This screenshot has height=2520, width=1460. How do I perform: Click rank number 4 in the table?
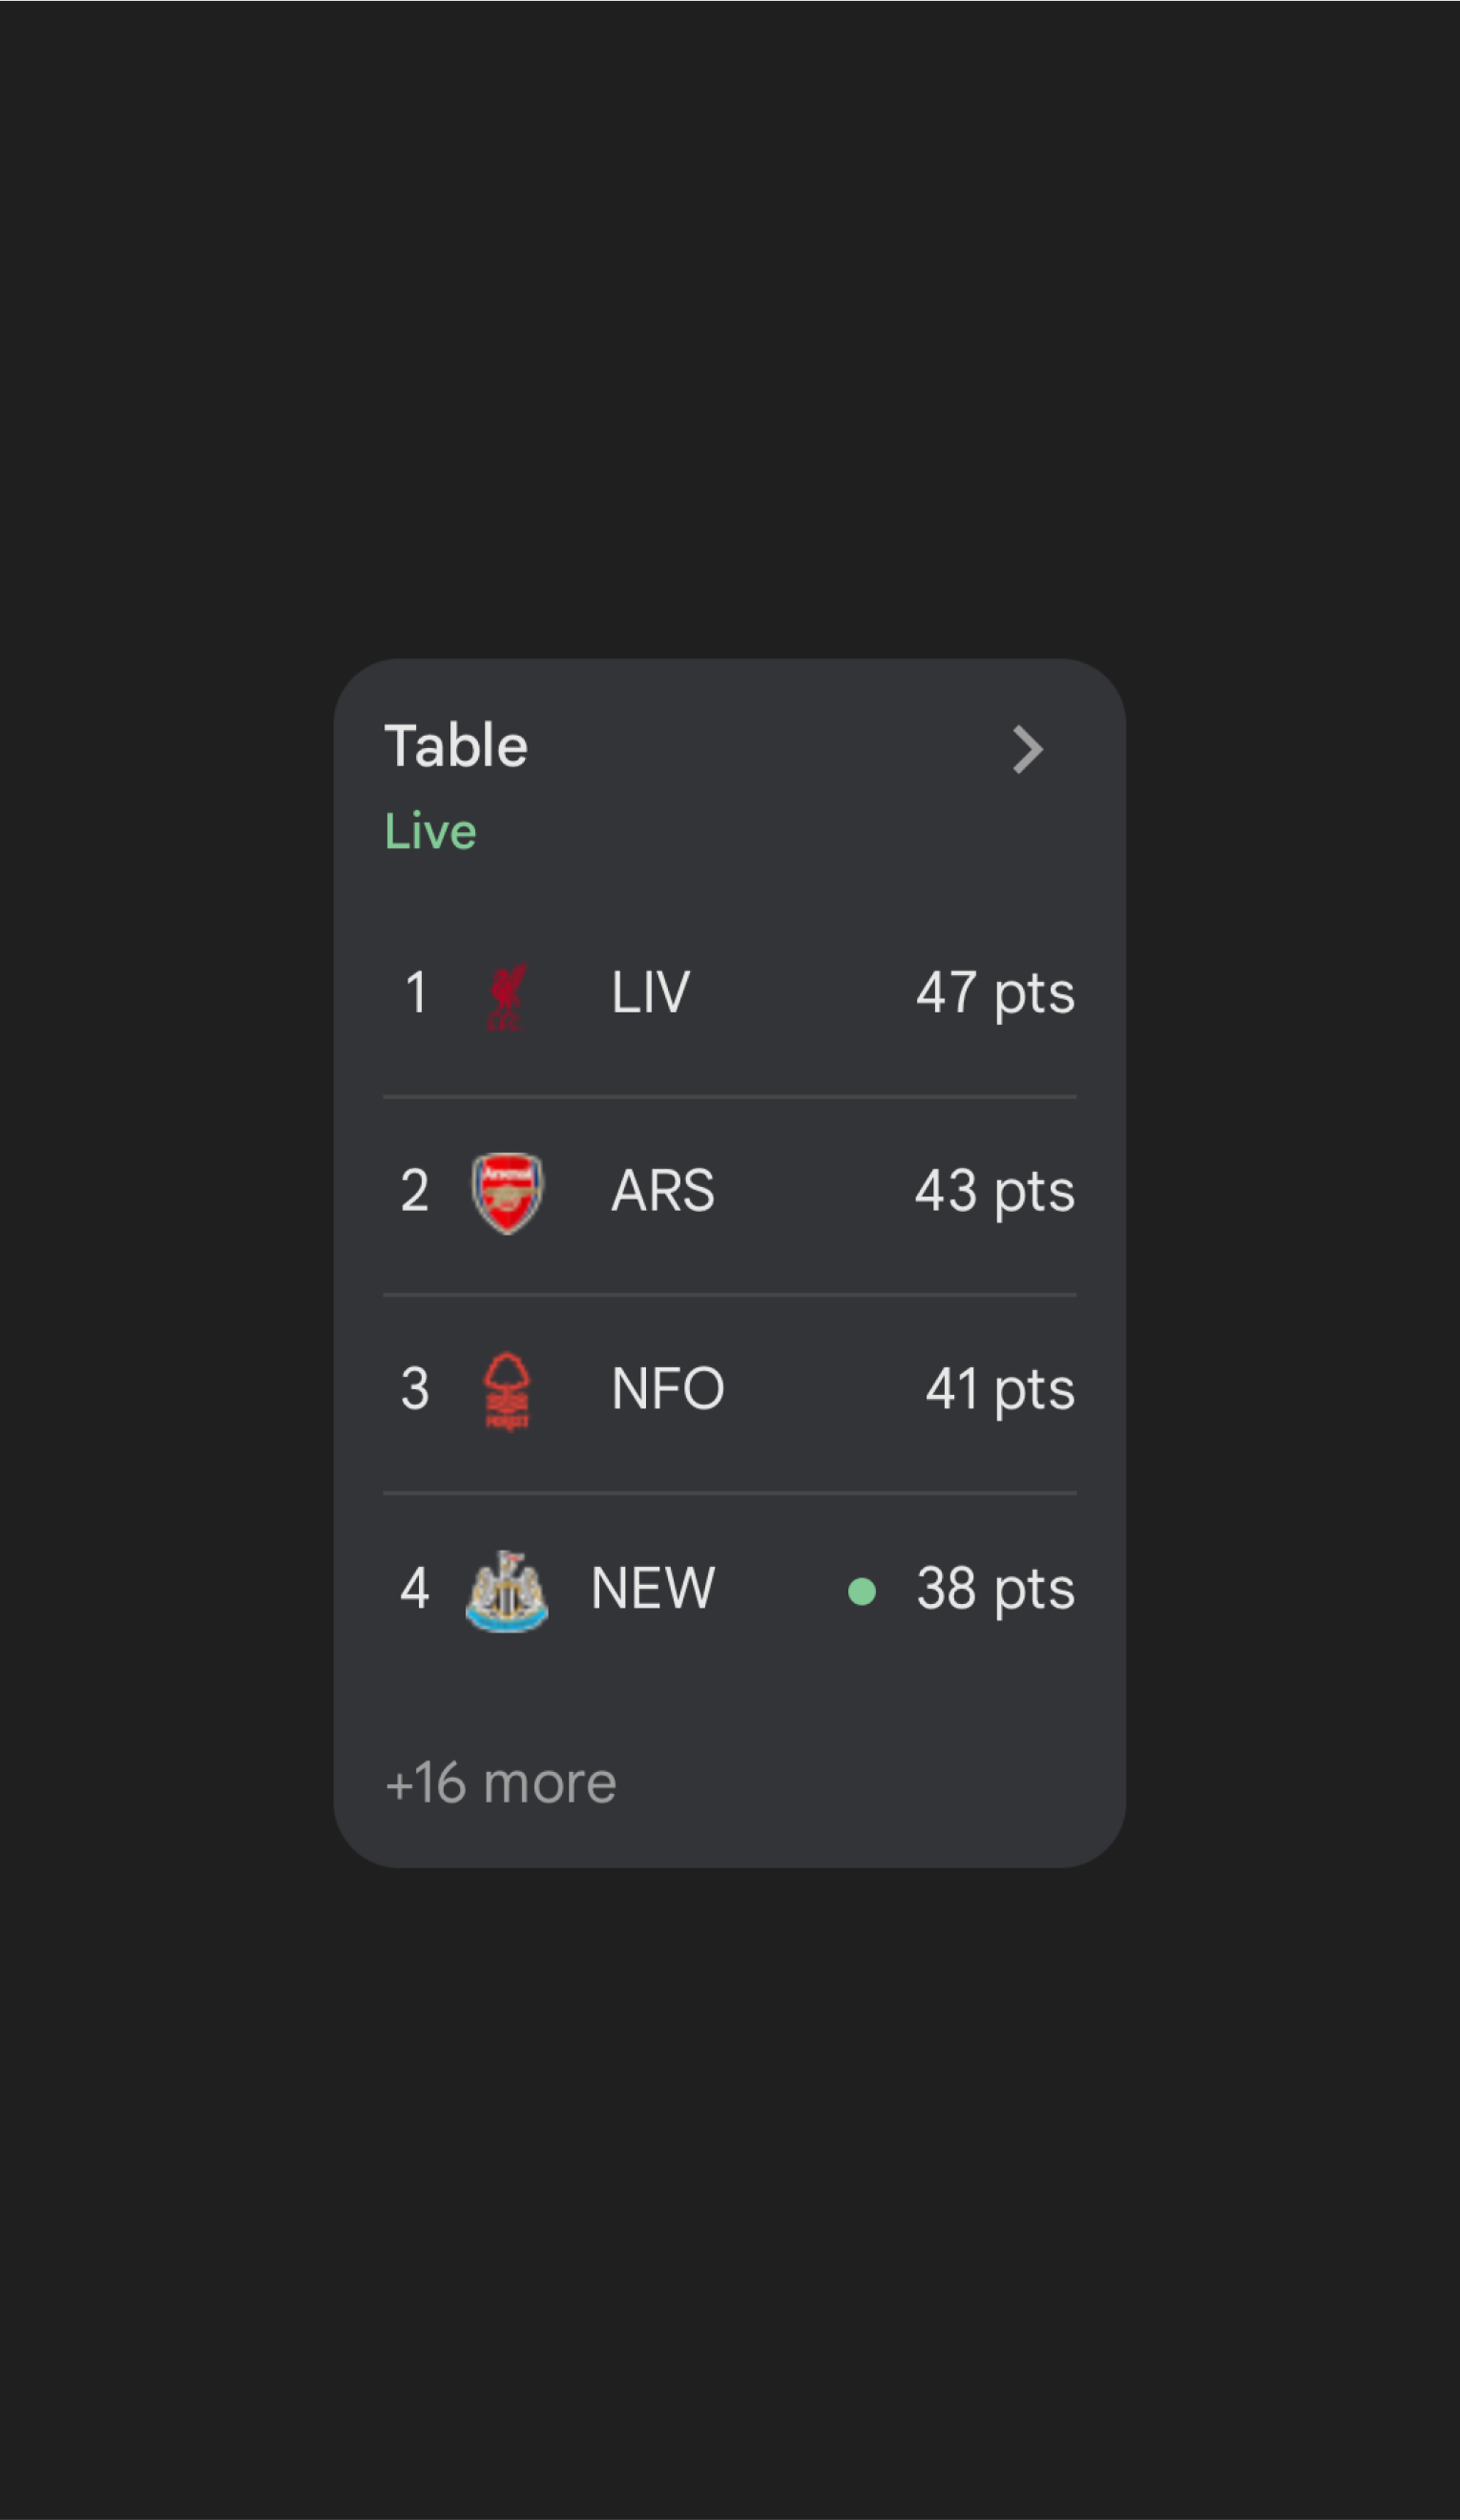click(x=415, y=1588)
